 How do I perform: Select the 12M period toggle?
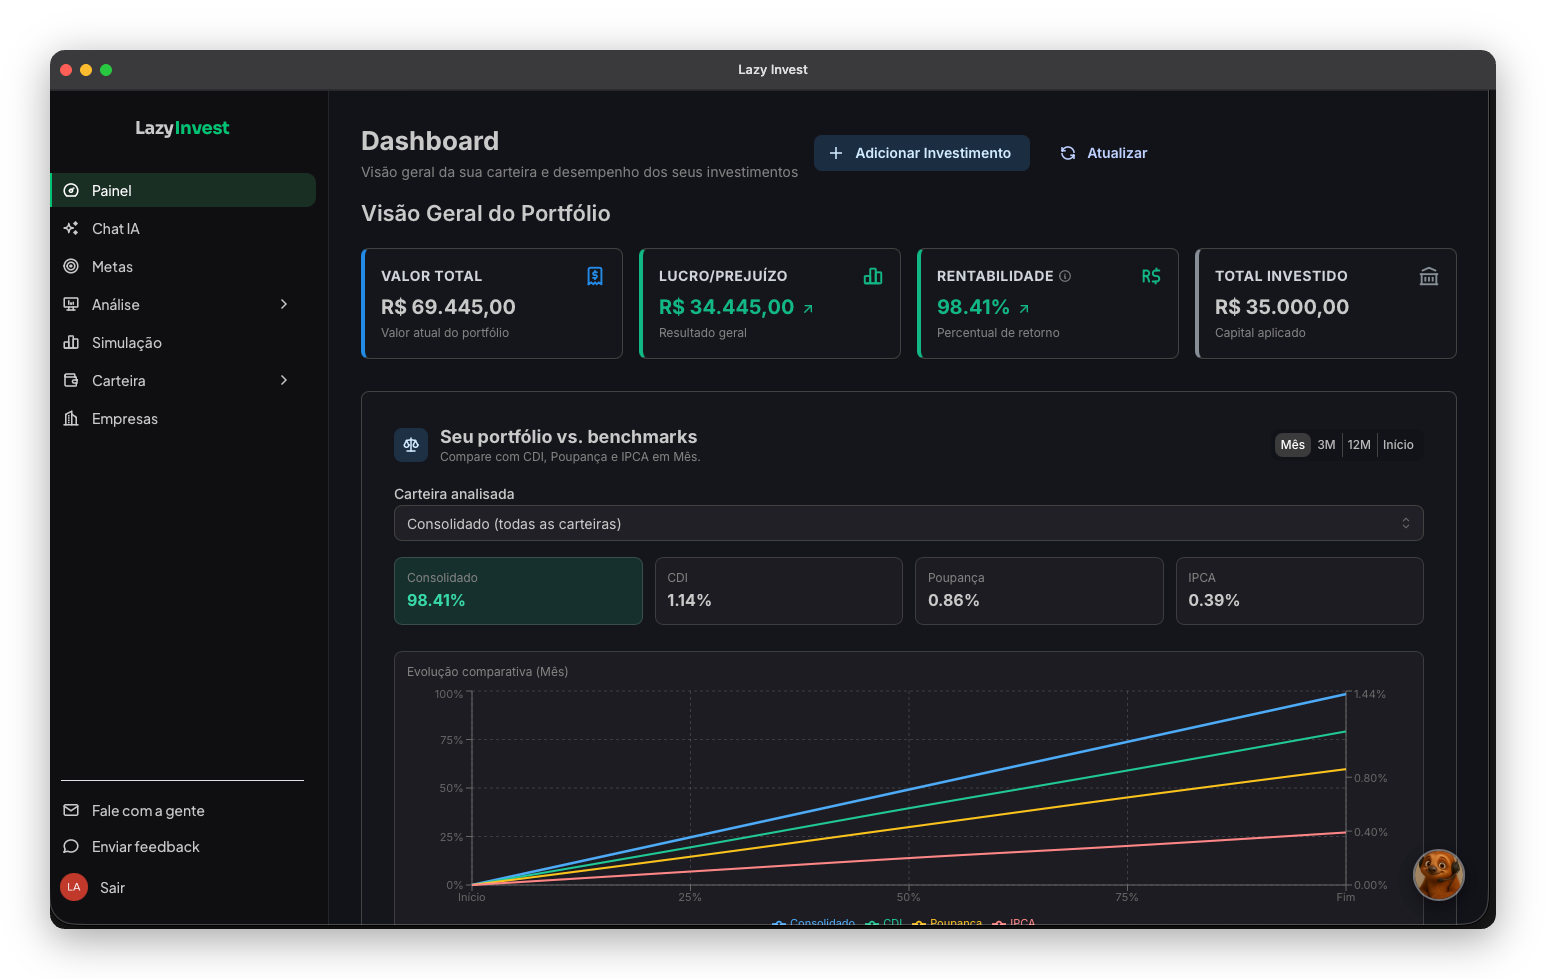pyautogui.click(x=1359, y=445)
